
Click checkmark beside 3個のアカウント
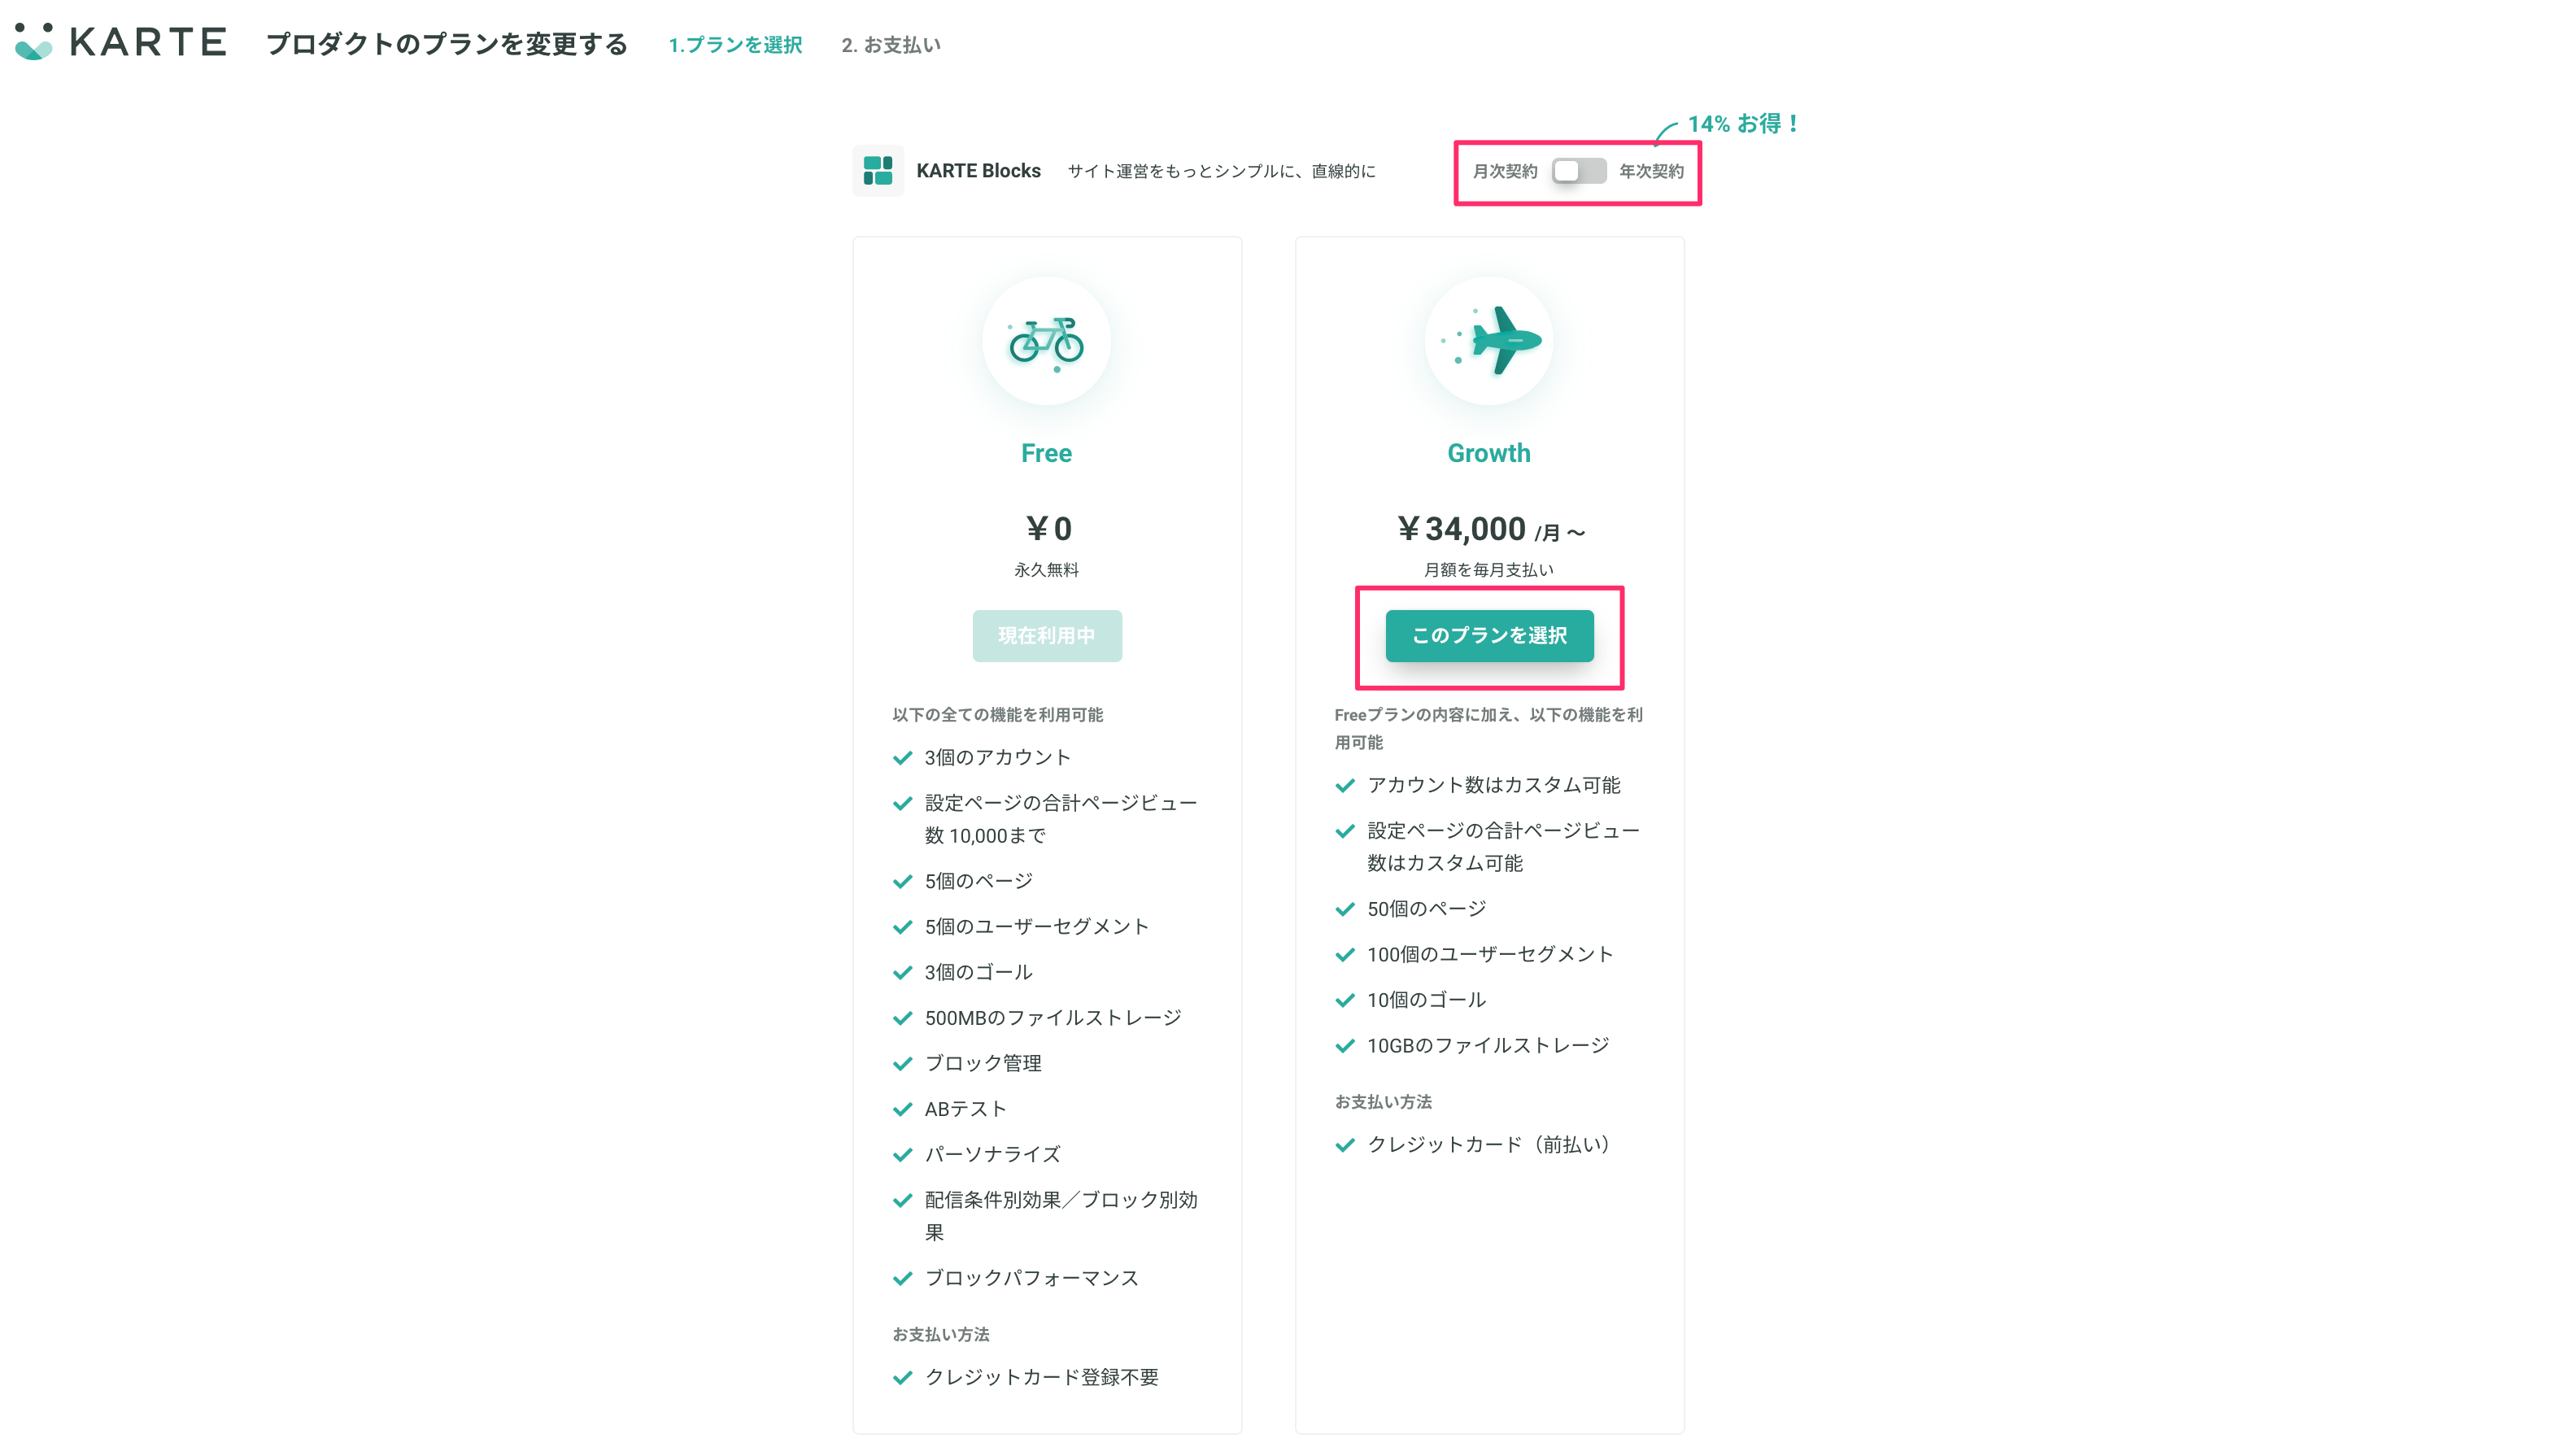click(902, 758)
